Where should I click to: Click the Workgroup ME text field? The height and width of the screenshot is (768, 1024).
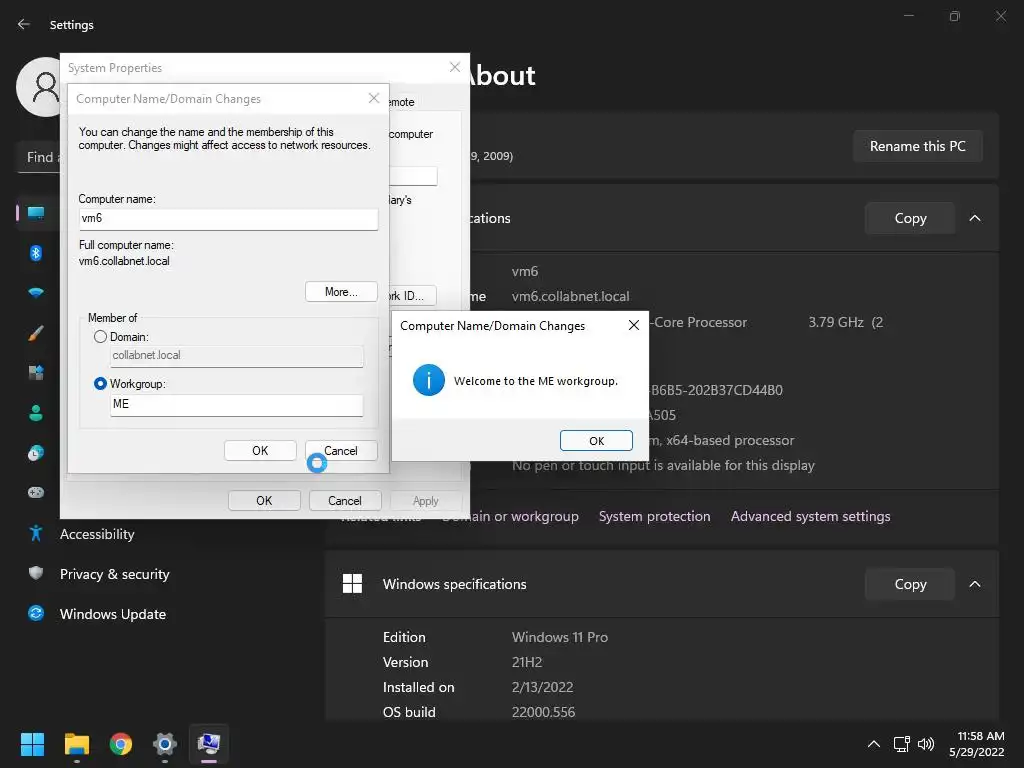tap(236, 405)
